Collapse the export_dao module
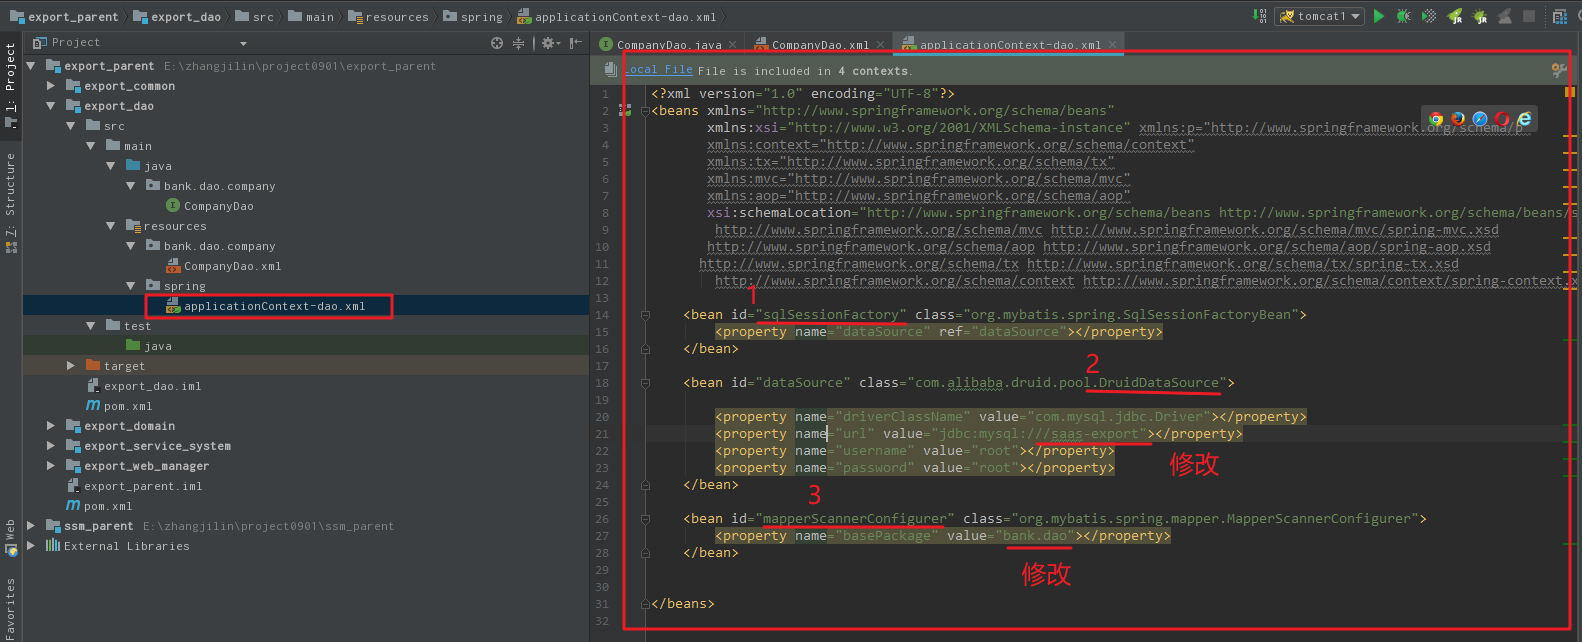This screenshot has height=642, width=1582. tap(51, 106)
